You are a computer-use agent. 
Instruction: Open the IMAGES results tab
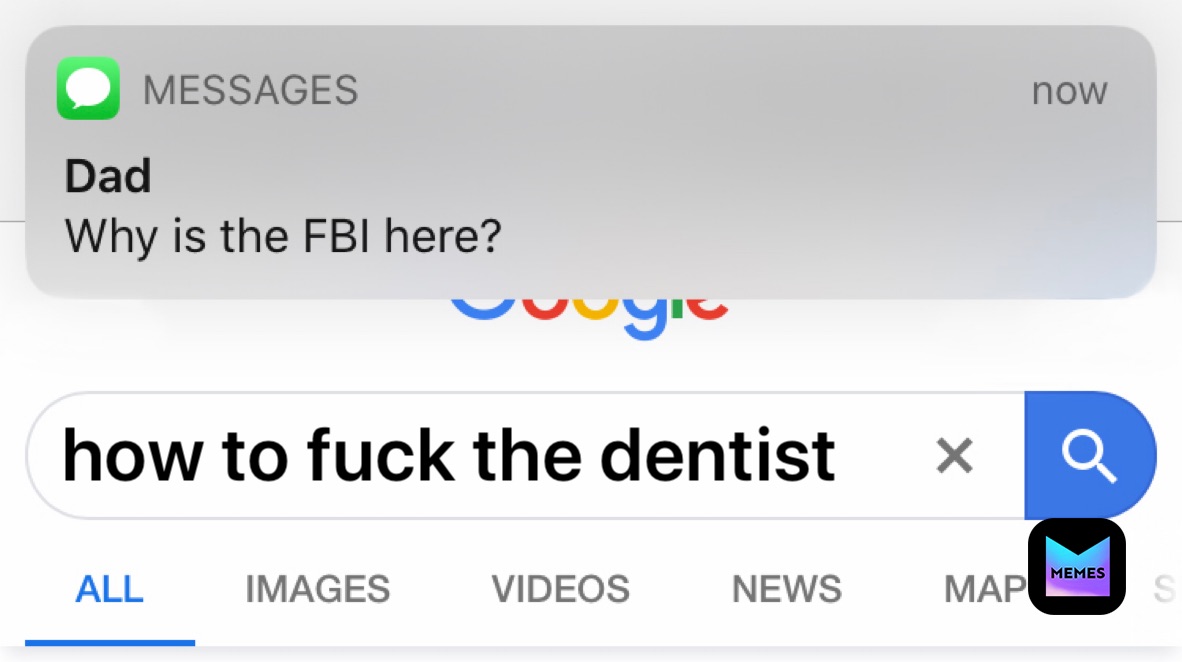[x=317, y=589]
